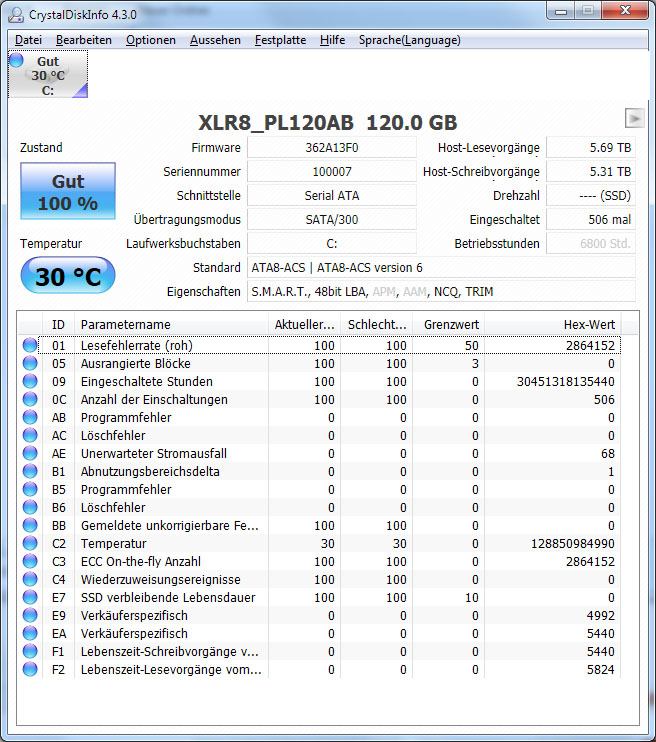656x742 pixels.
Task: Click the Parametername column header
Action: pos(171,325)
